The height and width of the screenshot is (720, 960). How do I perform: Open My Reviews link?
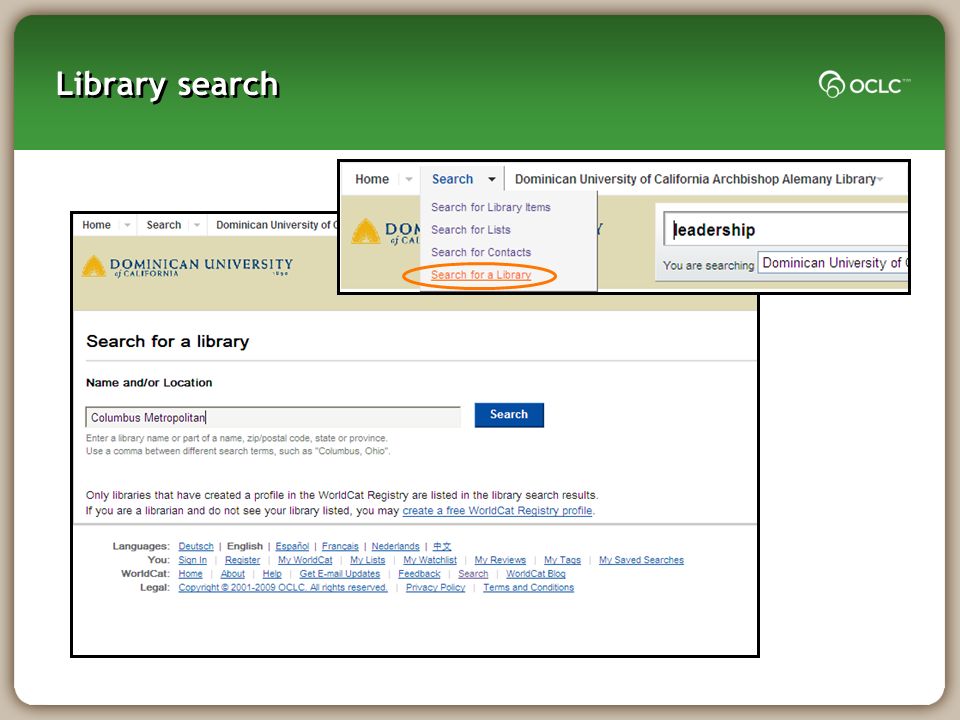pyautogui.click(x=500, y=560)
